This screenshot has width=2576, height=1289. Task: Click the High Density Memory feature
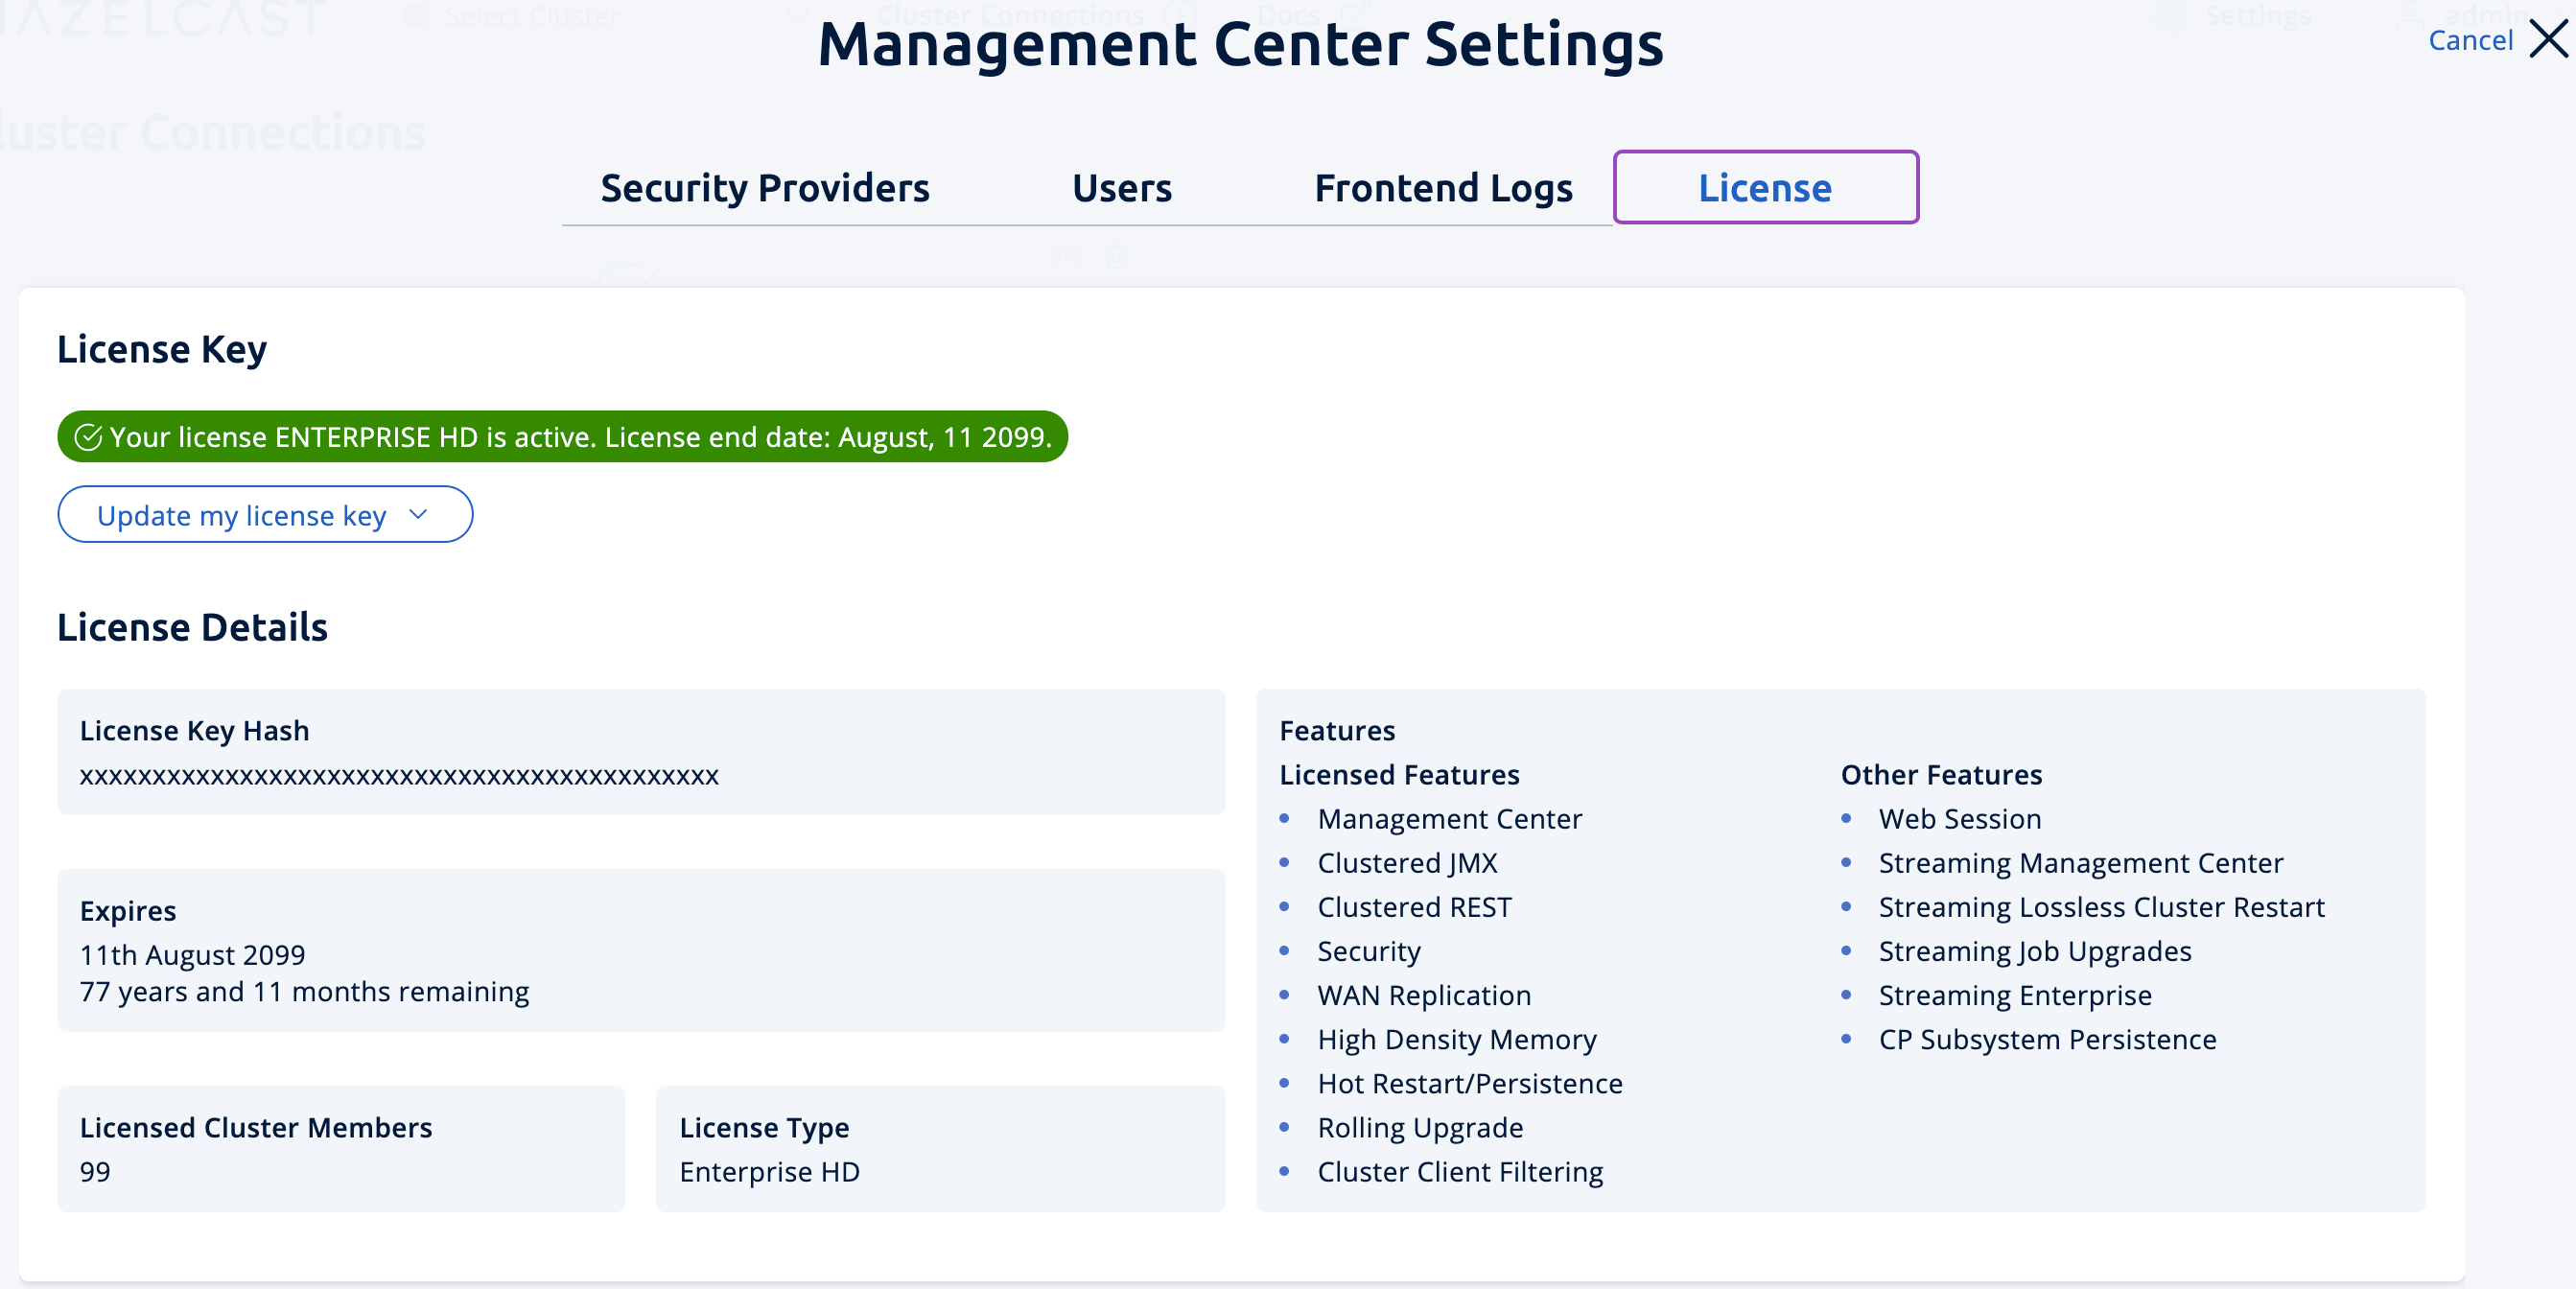pos(1457,1039)
